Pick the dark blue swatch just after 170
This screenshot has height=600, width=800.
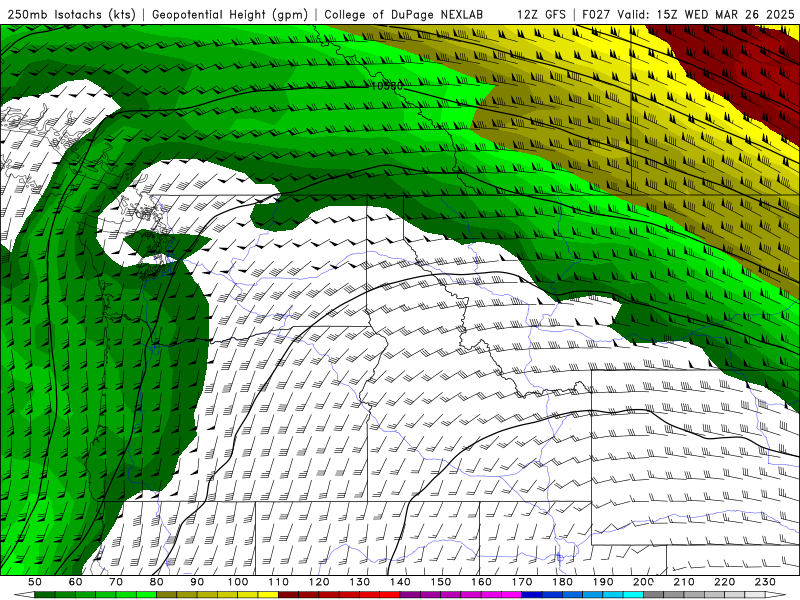tap(532, 594)
